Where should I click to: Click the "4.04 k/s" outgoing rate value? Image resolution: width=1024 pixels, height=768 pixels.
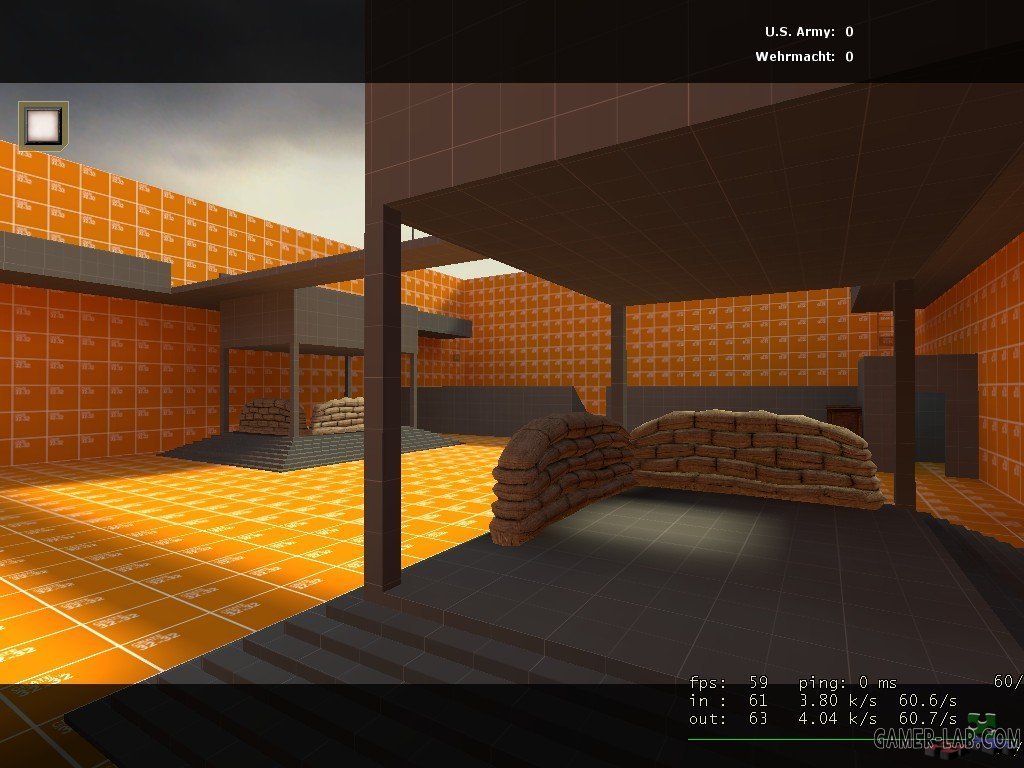838,718
